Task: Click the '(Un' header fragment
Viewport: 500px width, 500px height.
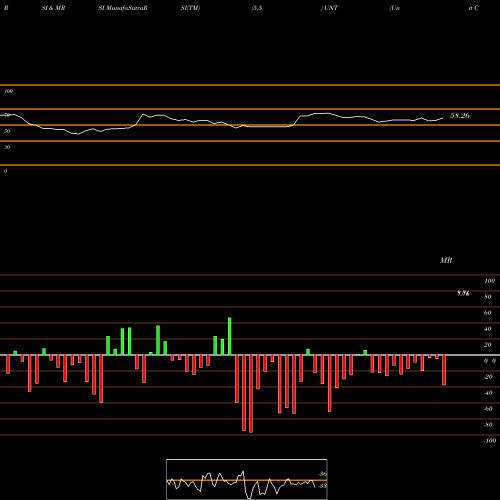Action: 395,8
